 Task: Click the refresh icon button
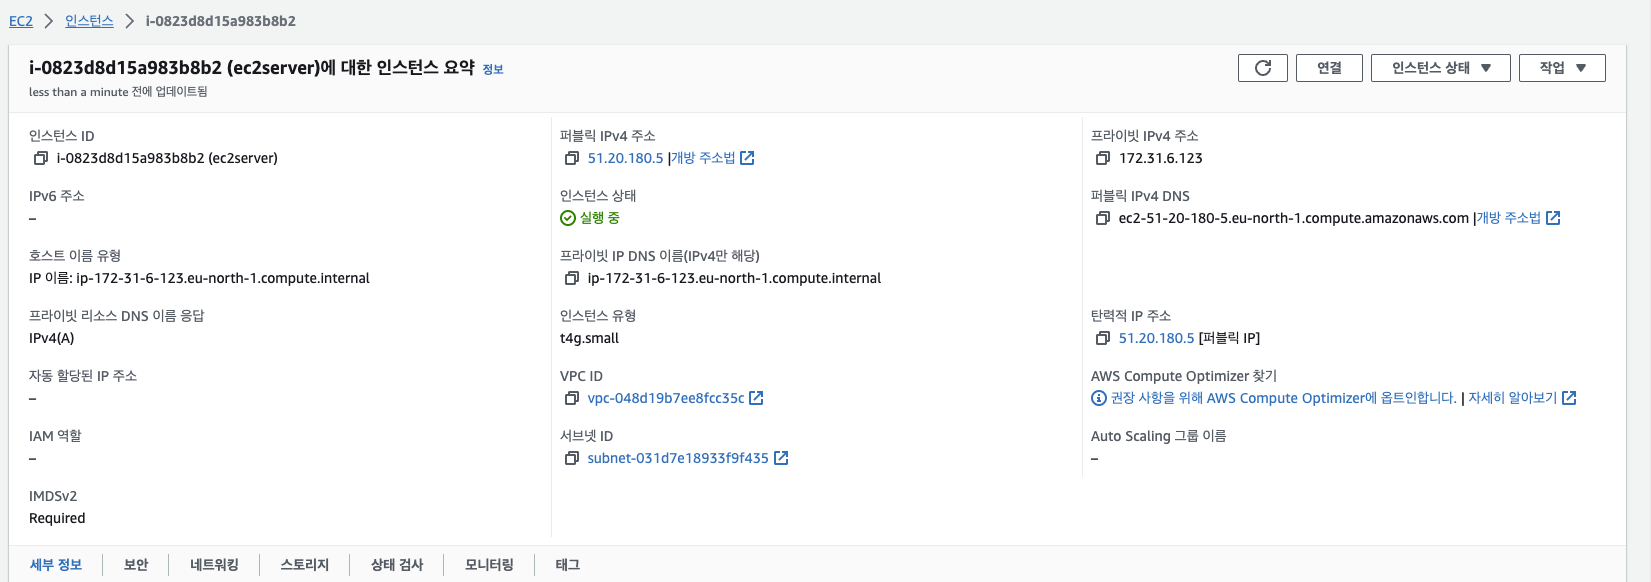point(1262,68)
